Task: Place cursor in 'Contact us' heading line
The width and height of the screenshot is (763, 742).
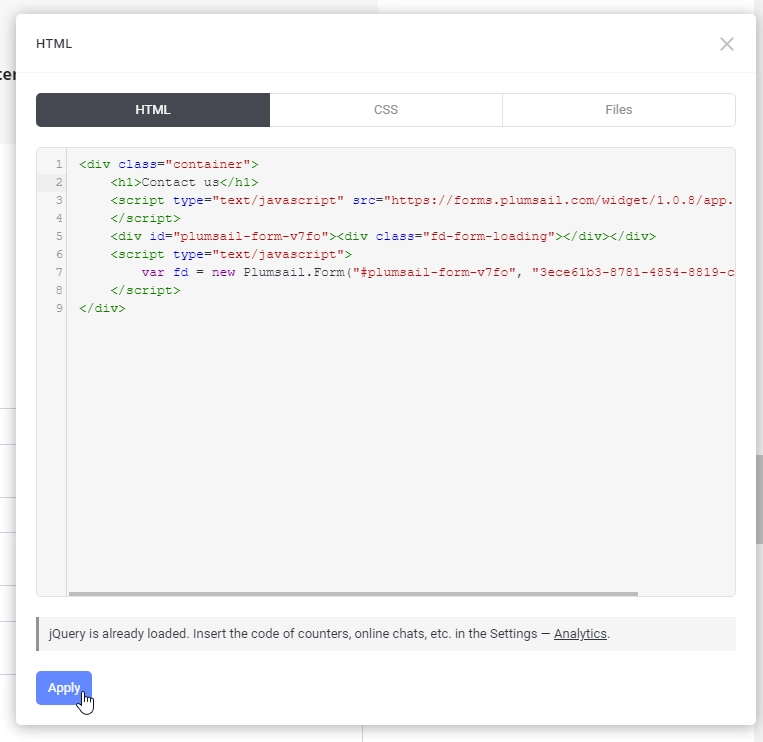Action: pyautogui.click(x=184, y=182)
